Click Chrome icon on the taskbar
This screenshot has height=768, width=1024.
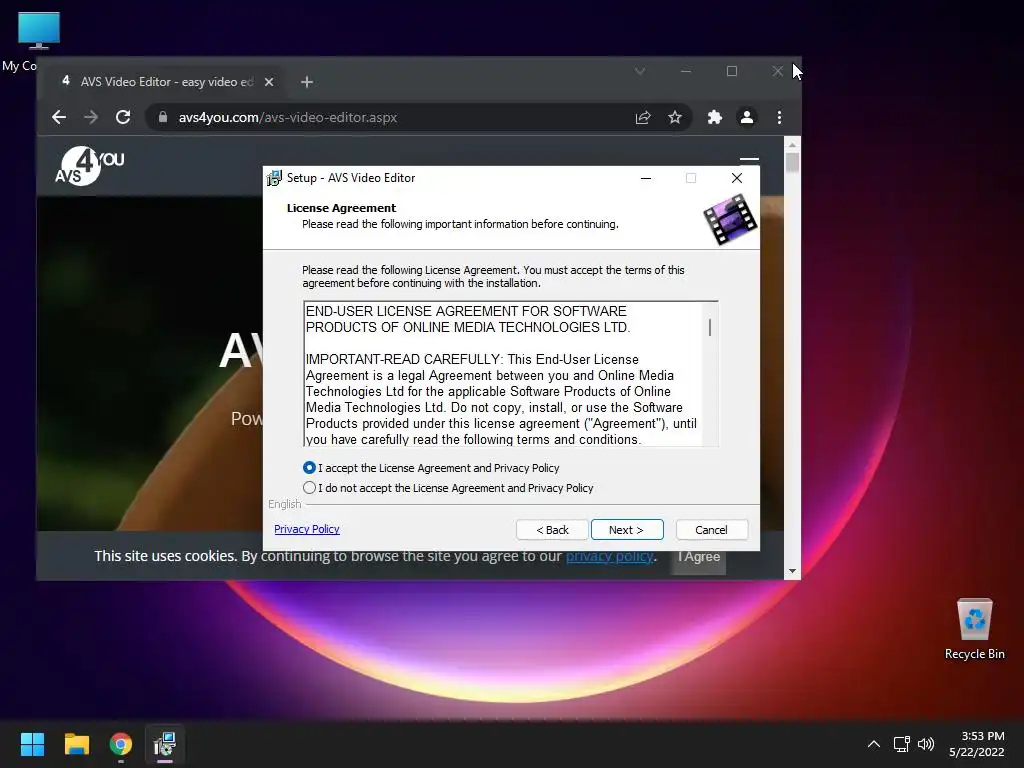coord(121,744)
